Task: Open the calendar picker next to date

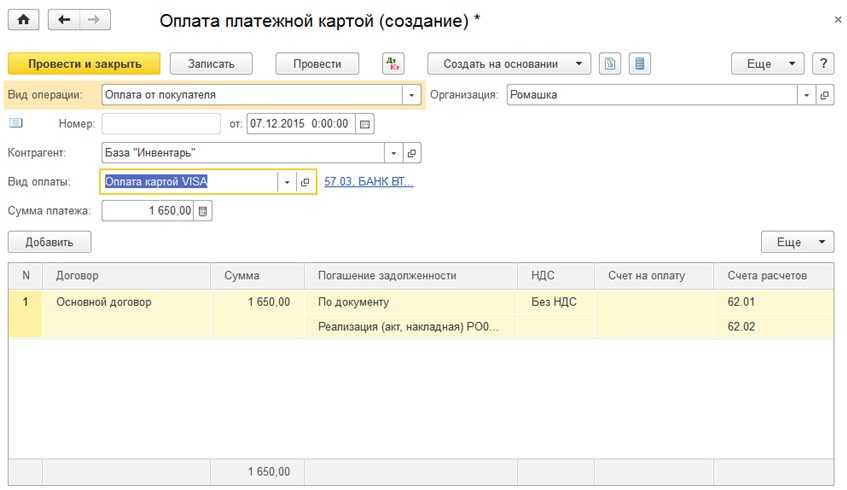Action: [x=364, y=124]
